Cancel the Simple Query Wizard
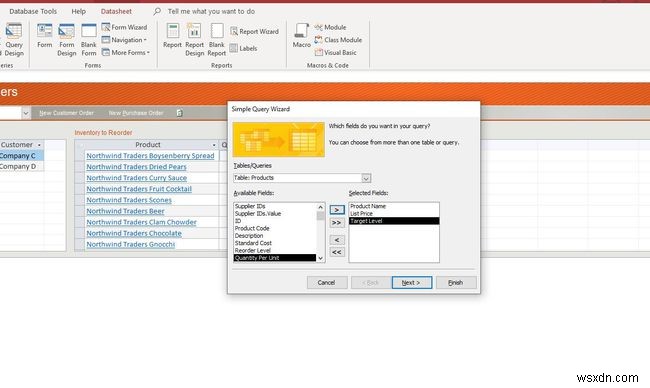Viewport: 650px width, 388px height. click(327, 283)
